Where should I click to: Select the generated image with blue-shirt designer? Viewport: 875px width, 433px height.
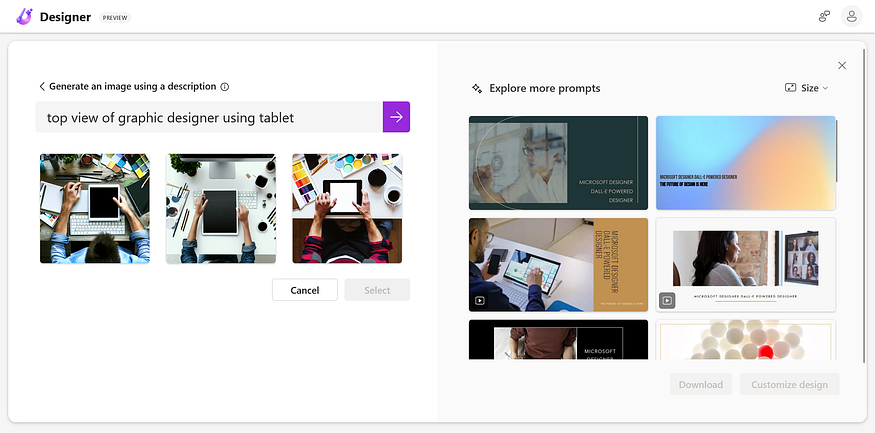[95, 209]
